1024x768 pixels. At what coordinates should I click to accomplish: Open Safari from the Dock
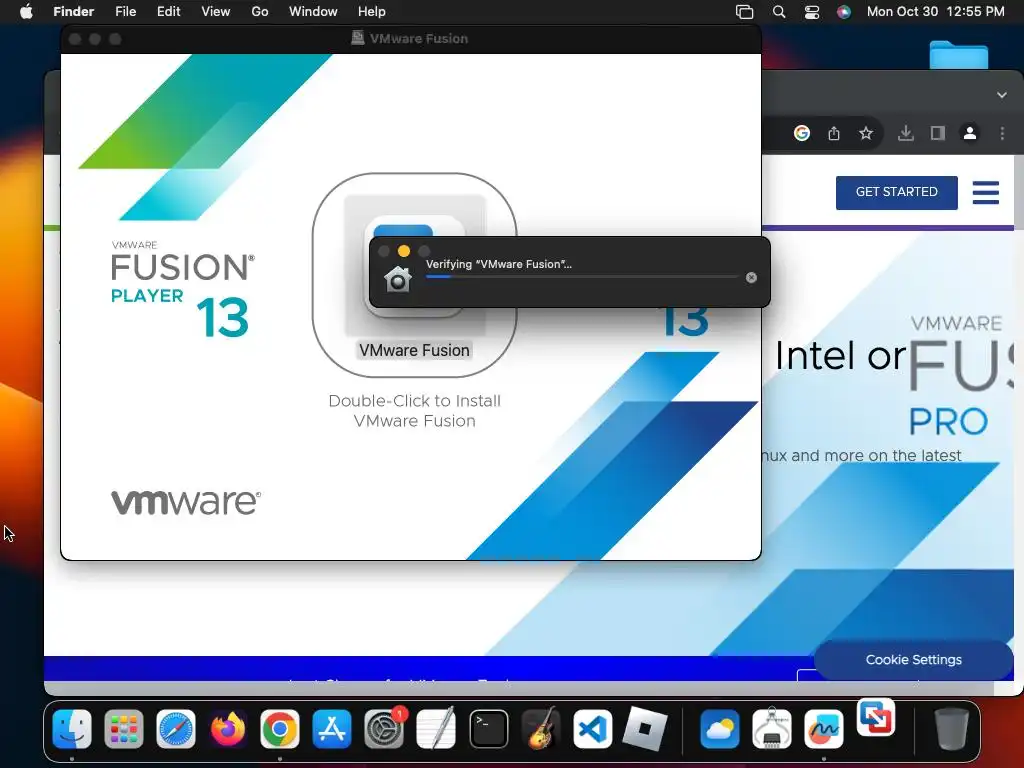tap(176, 728)
